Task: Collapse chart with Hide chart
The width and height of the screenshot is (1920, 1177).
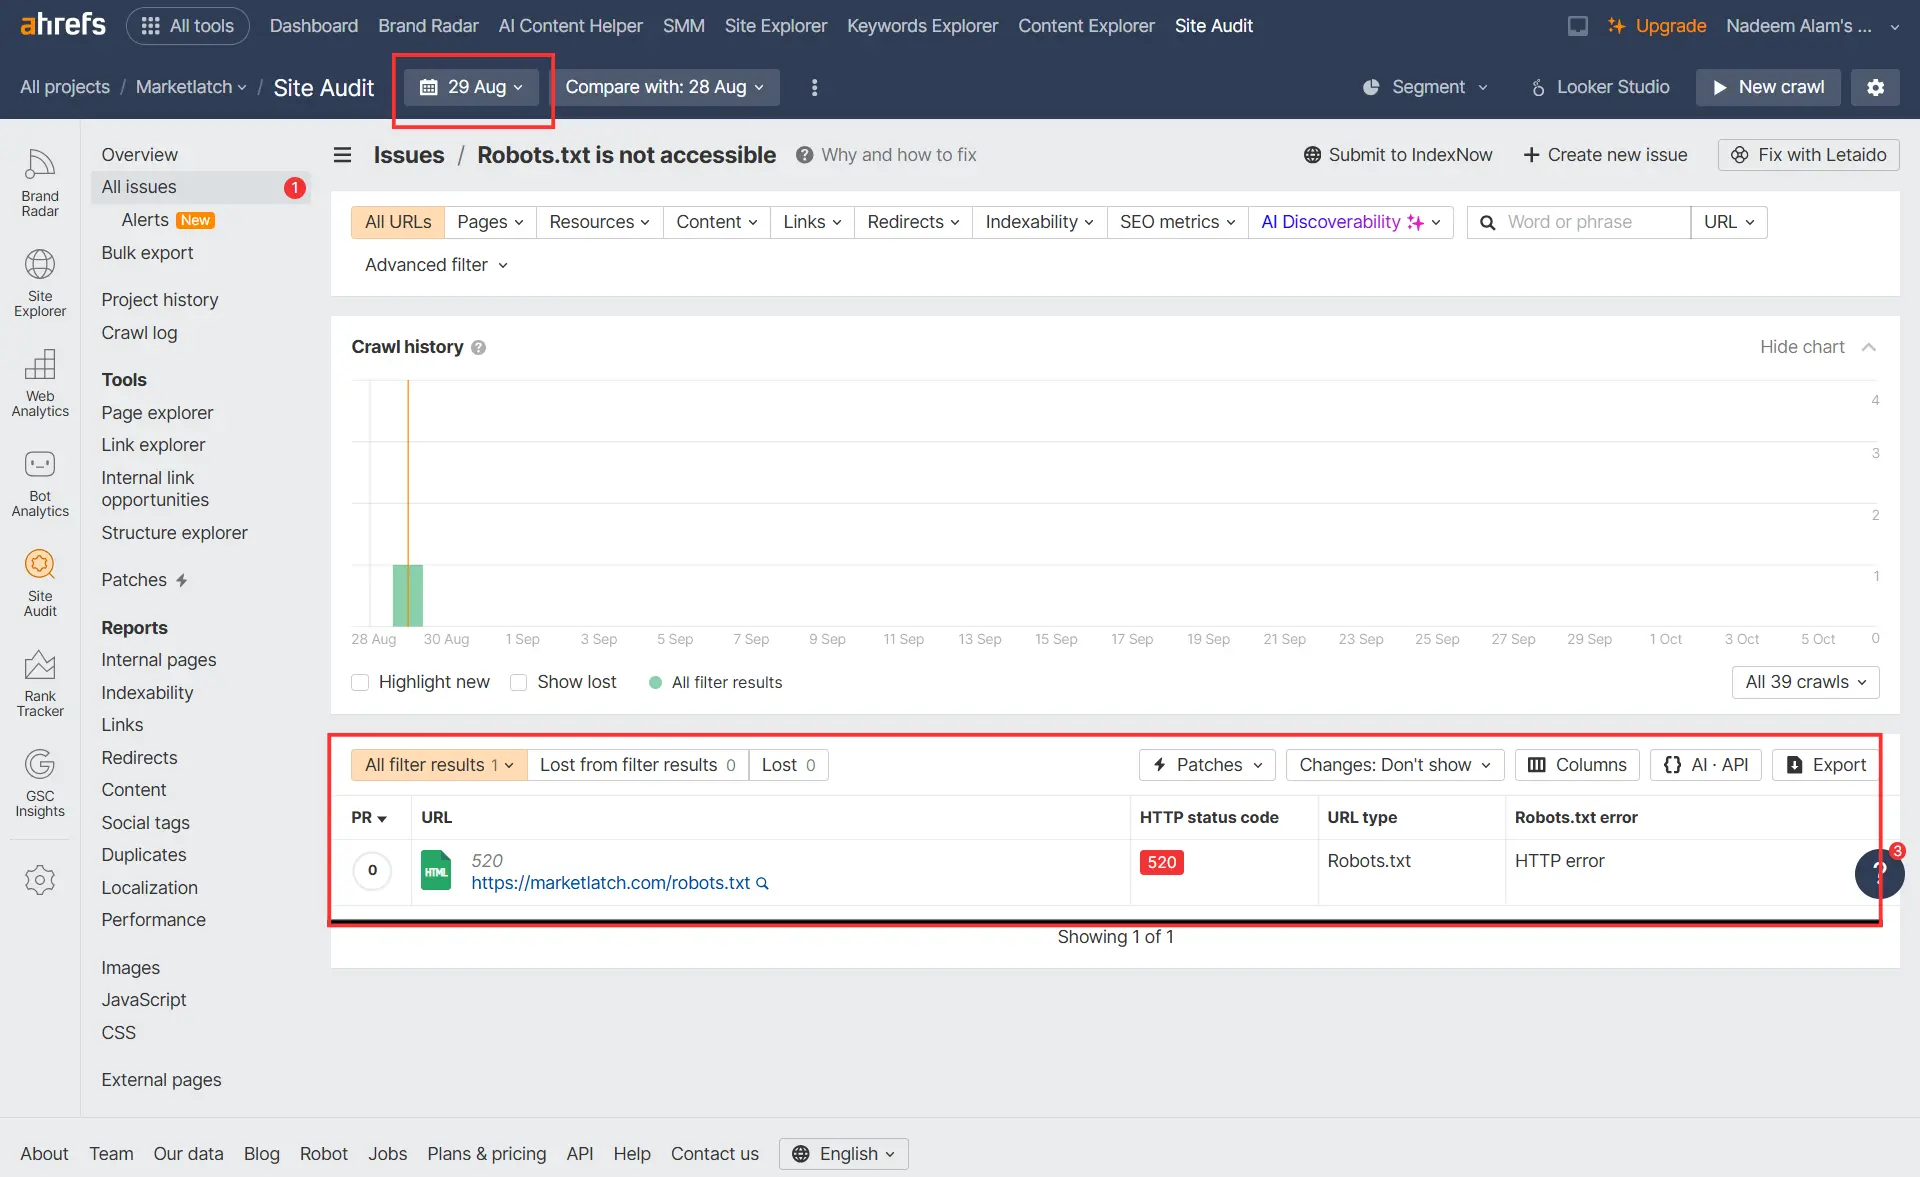Action: [x=1818, y=347]
